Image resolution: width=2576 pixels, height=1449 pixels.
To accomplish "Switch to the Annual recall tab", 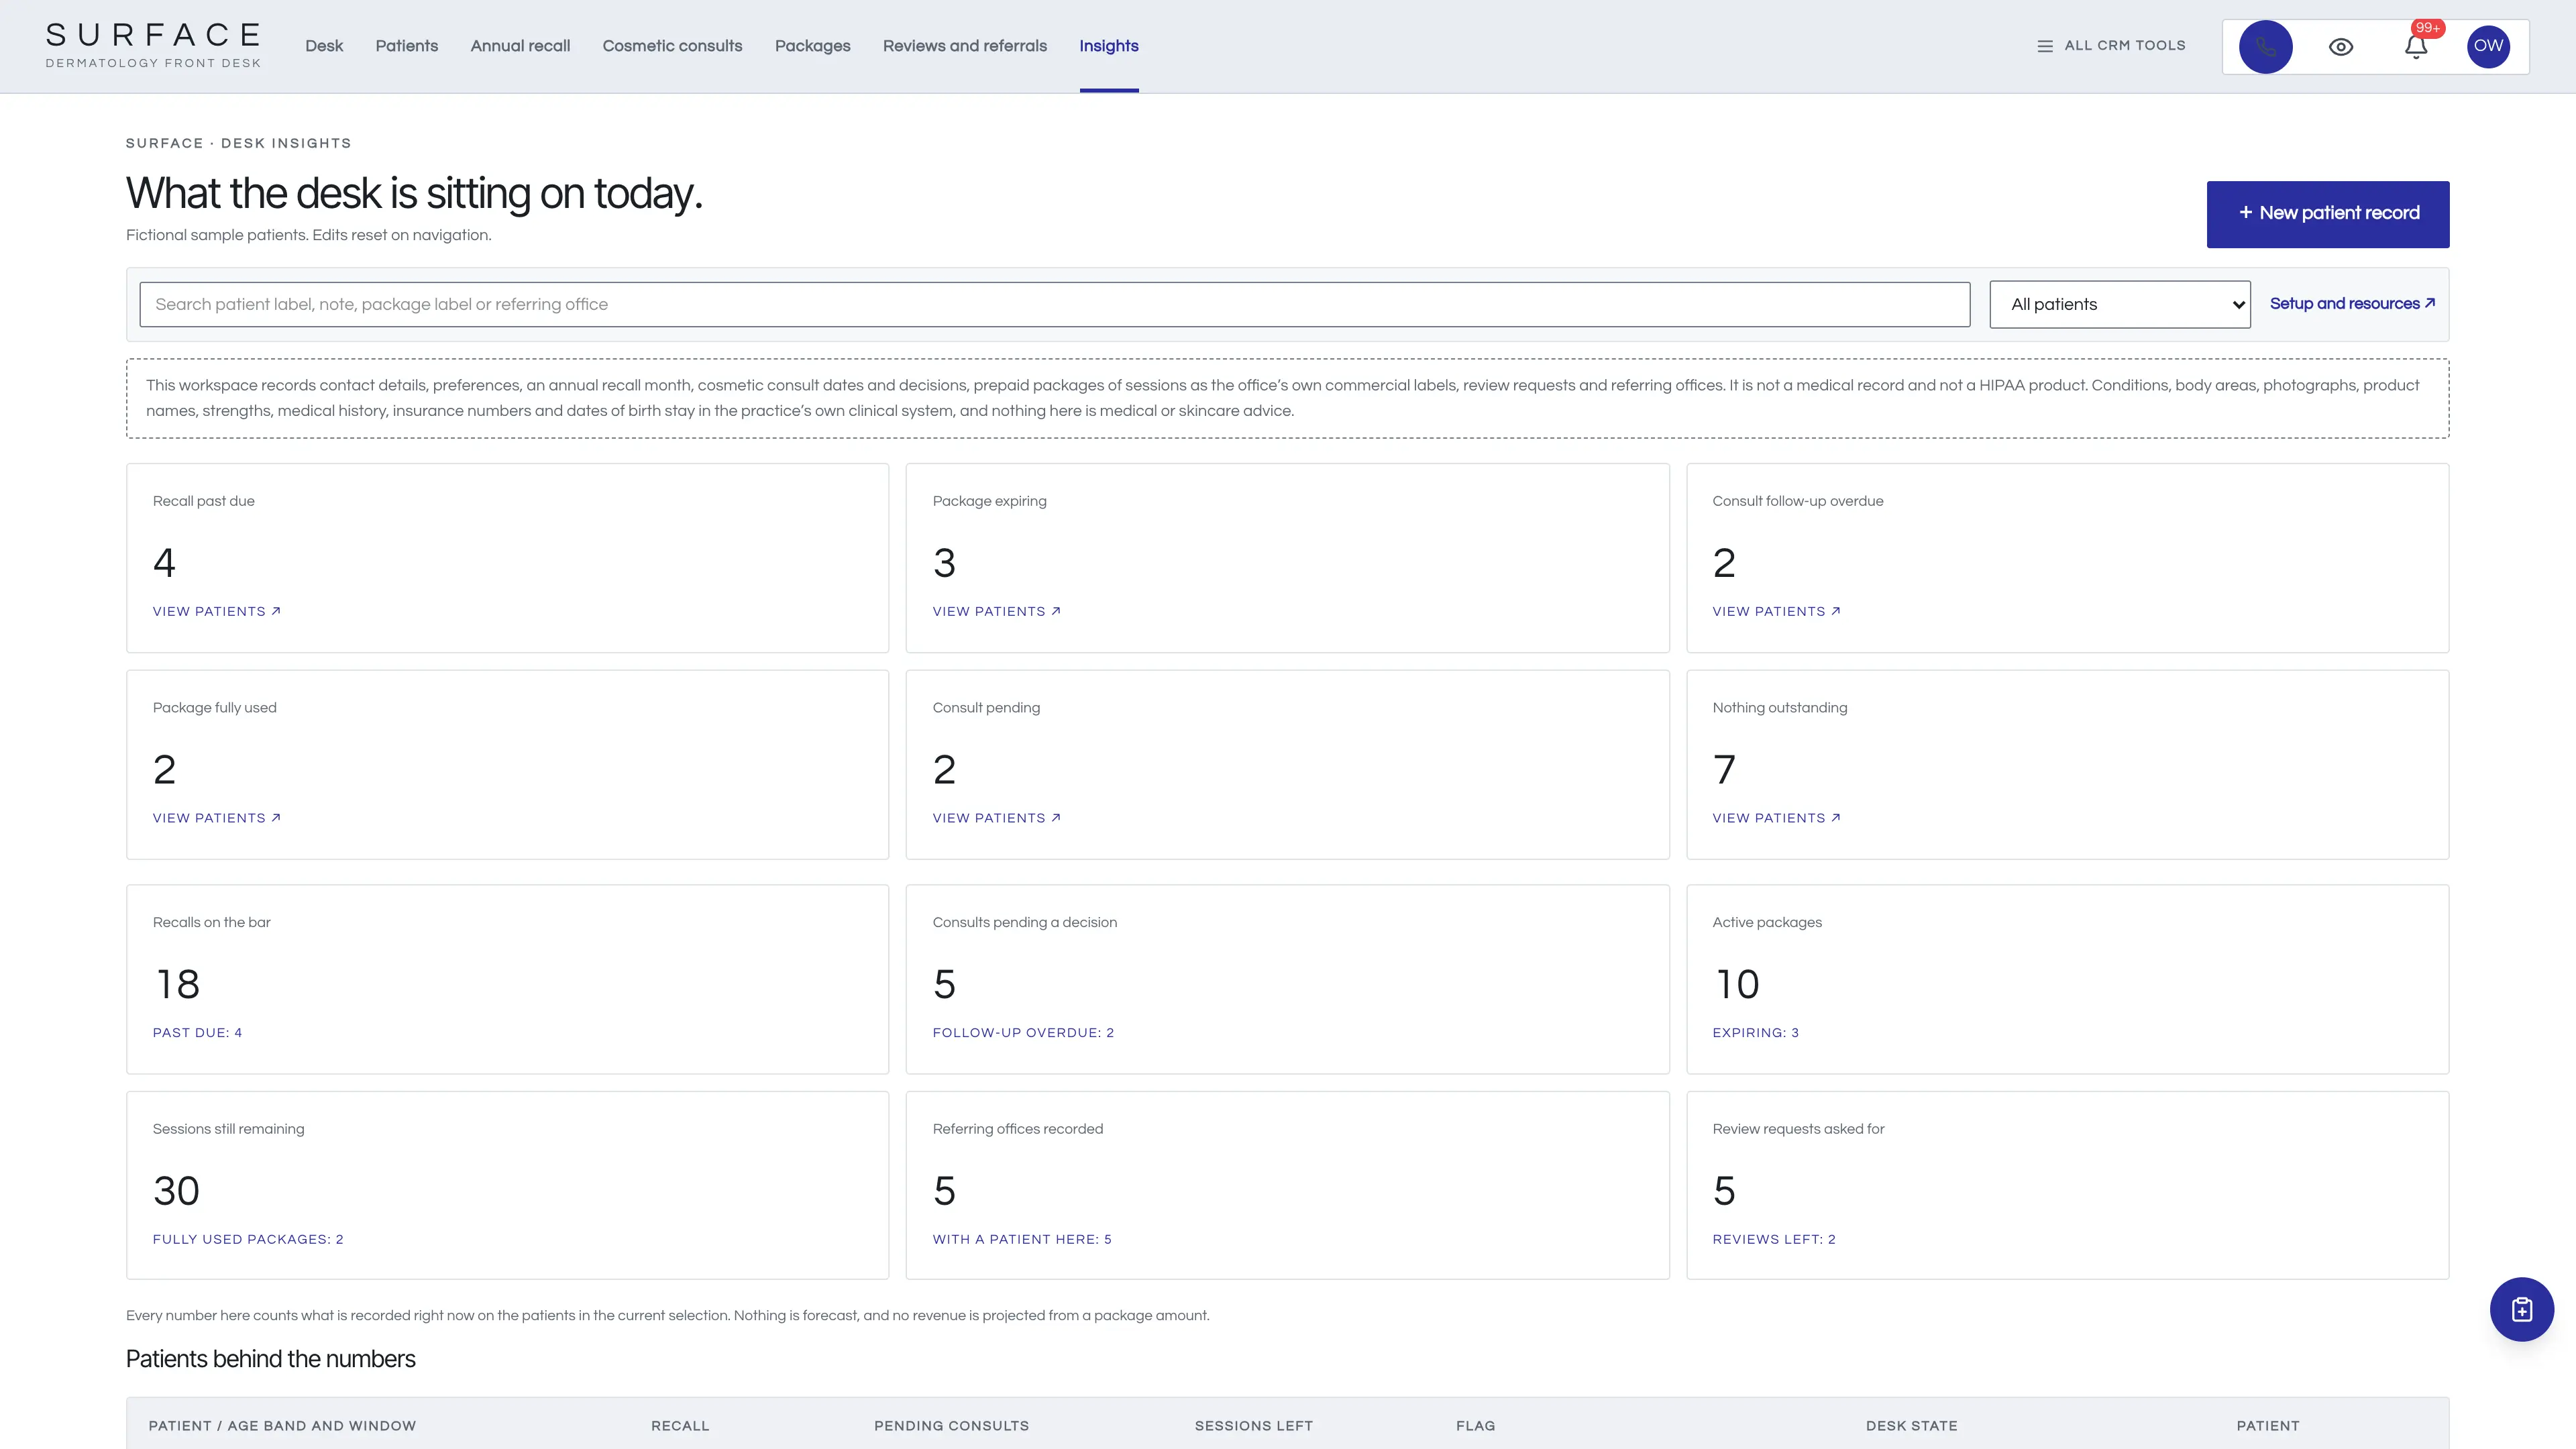I will click(520, 46).
